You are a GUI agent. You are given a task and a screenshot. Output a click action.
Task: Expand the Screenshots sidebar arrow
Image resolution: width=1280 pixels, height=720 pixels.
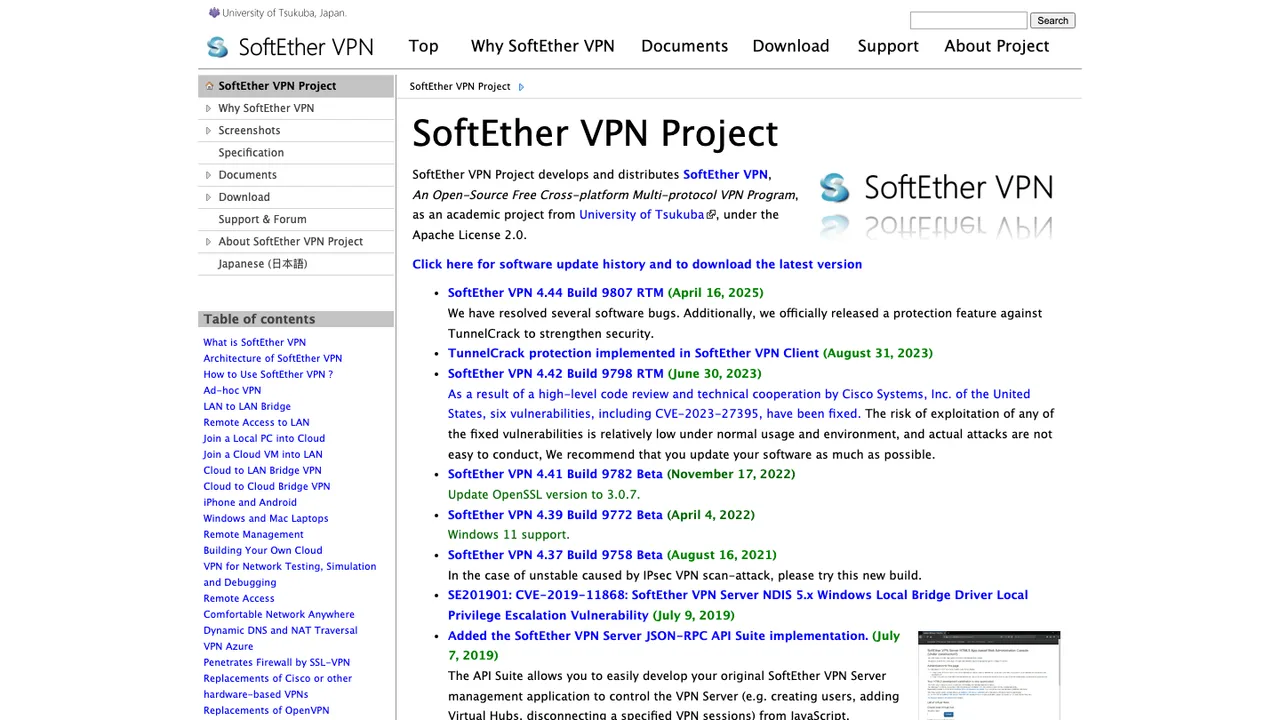click(x=208, y=130)
